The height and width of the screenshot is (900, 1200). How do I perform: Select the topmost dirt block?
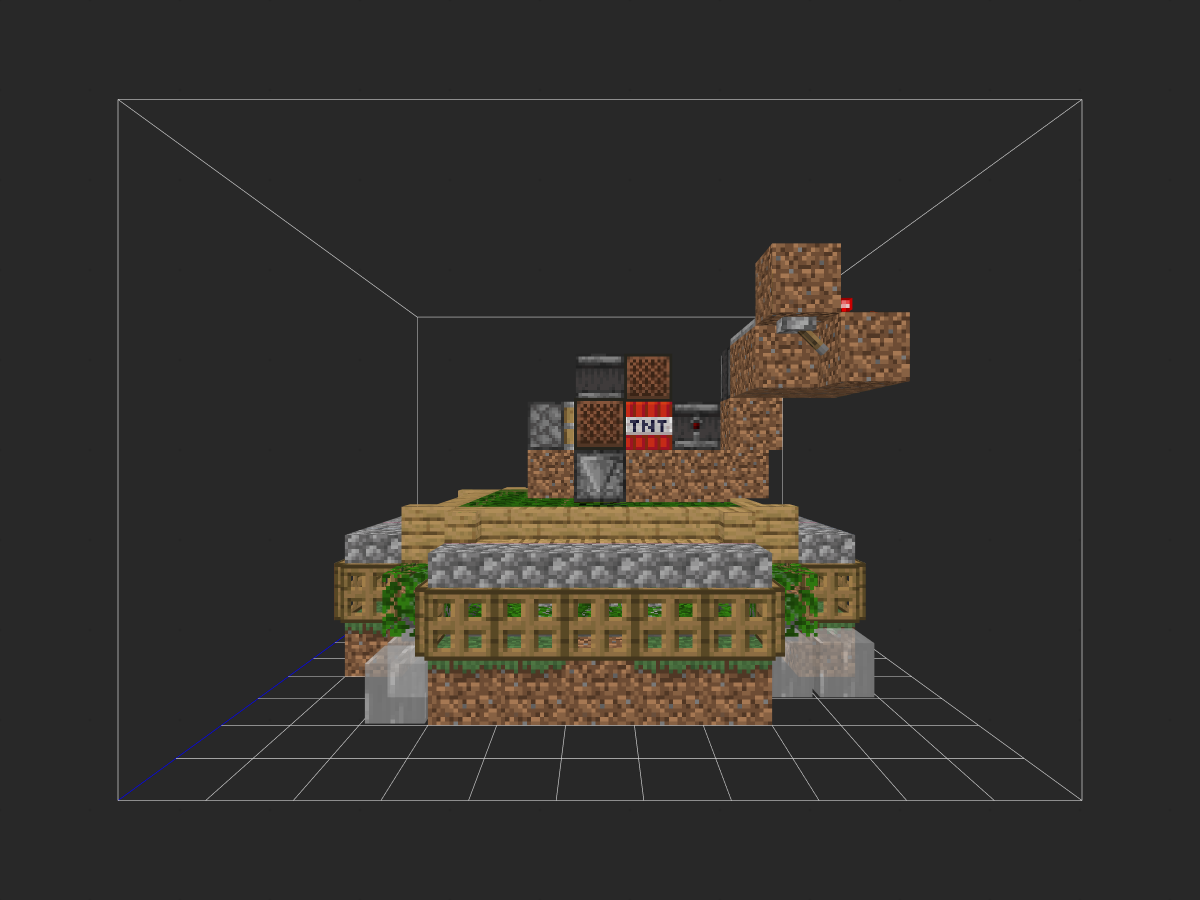click(798, 279)
